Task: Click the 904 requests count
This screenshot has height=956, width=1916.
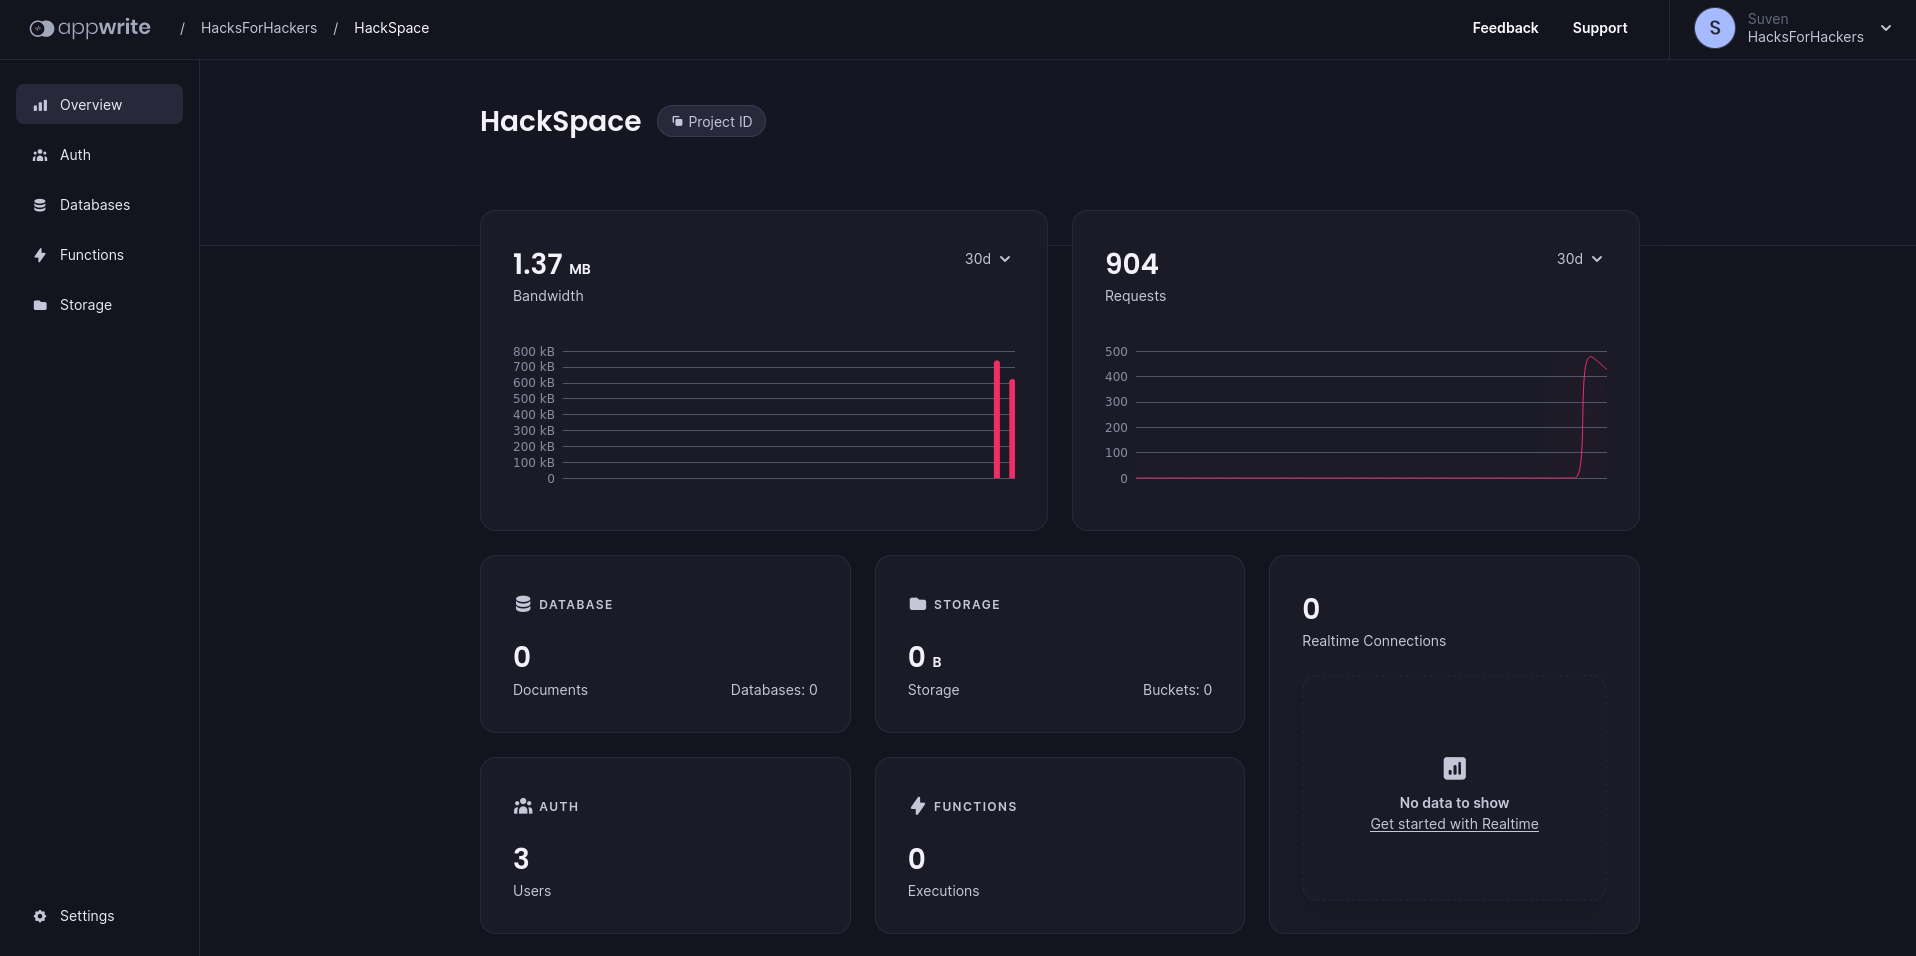Action: (1132, 264)
